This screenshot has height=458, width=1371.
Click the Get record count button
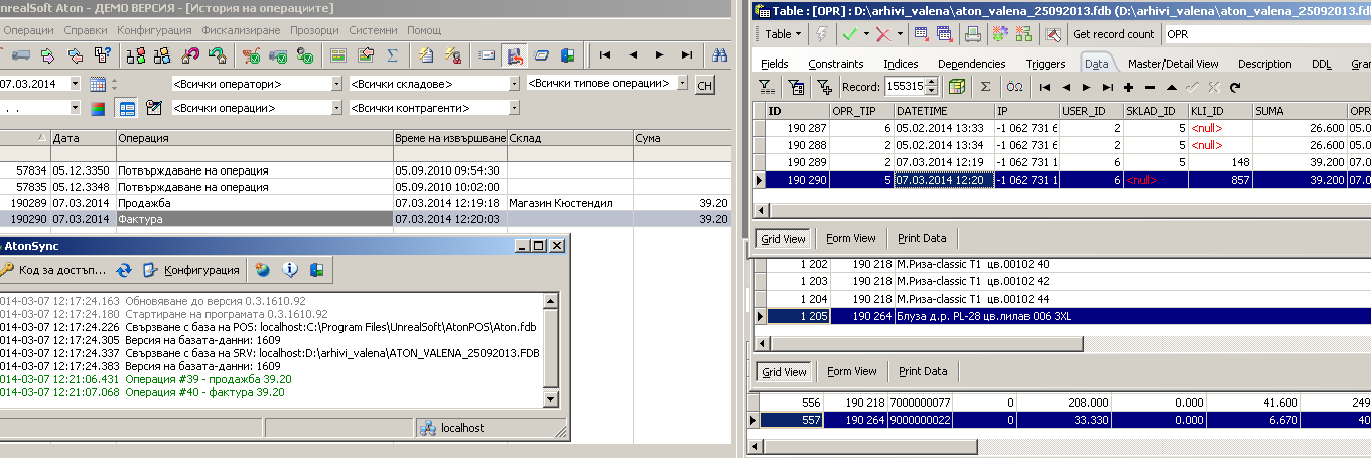[1113, 34]
